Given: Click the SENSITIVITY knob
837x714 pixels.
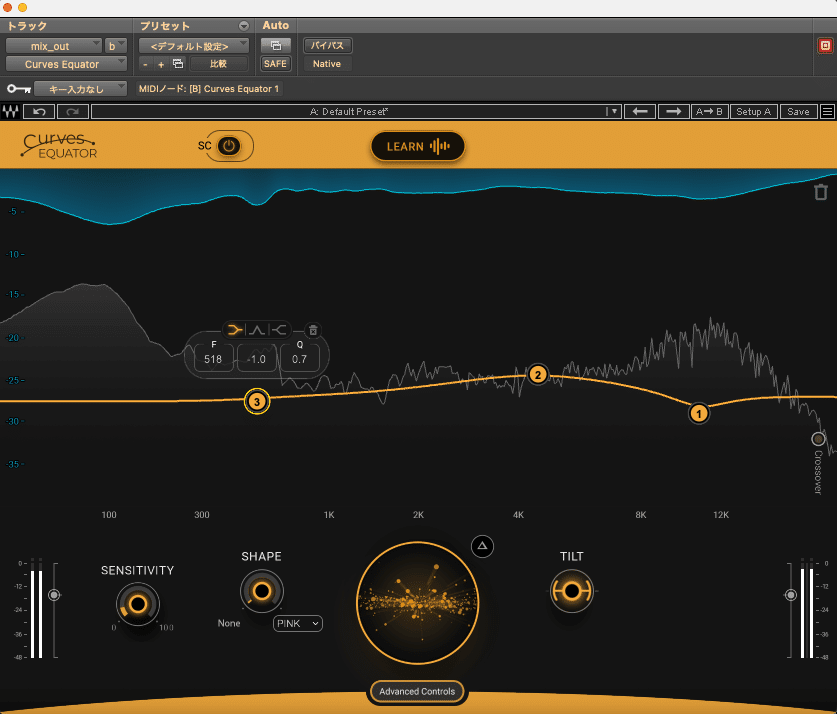Looking at the screenshot, I should [138, 604].
